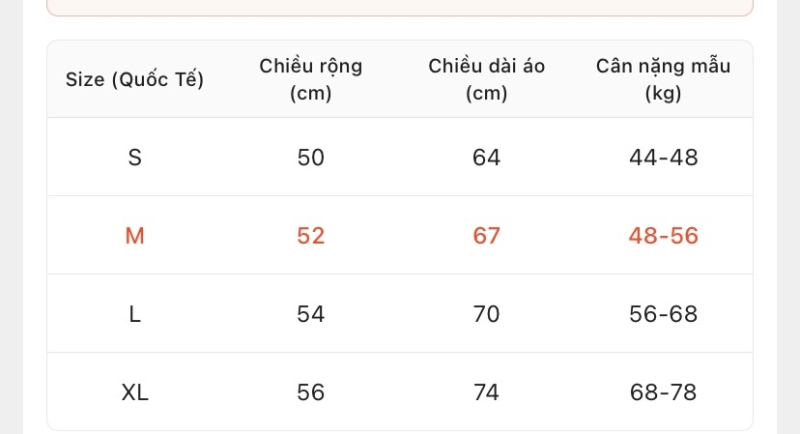Click width value 54 in L row
This screenshot has height=434, width=800.
point(311,314)
